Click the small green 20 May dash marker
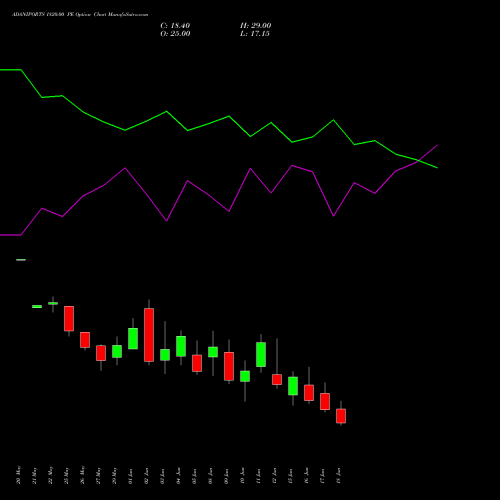 (x=21, y=260)
